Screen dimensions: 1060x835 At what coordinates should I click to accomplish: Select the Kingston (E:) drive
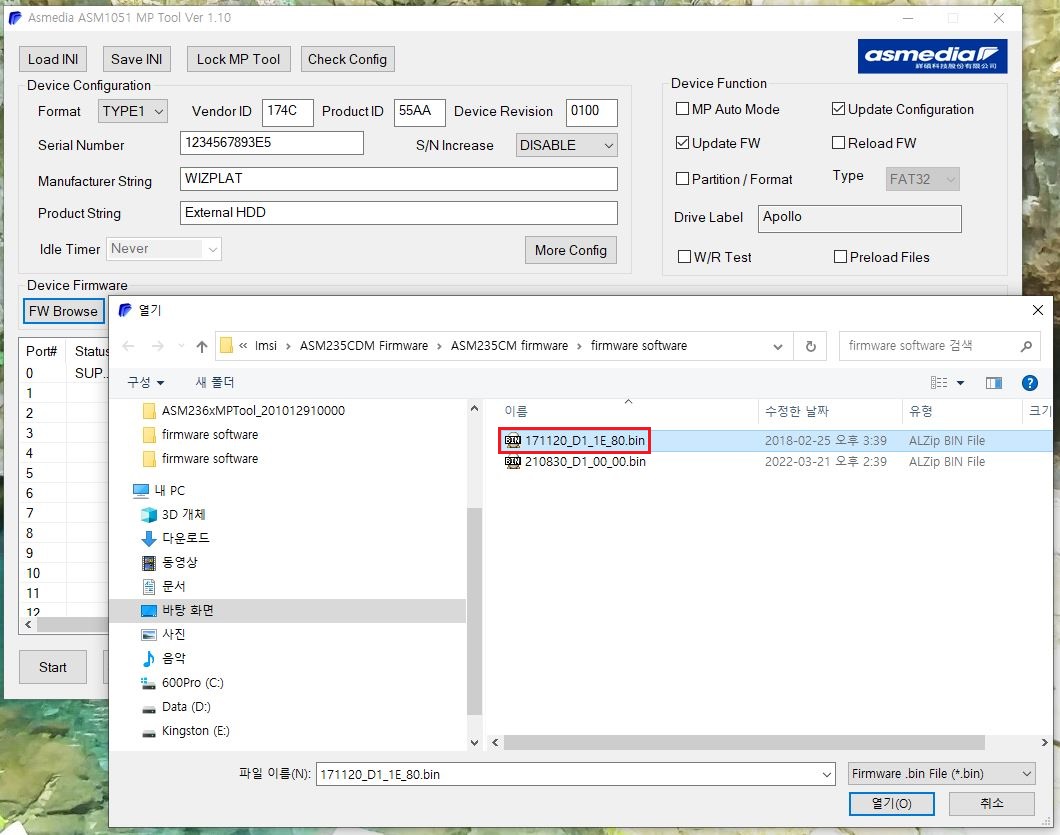click(185, 731)
